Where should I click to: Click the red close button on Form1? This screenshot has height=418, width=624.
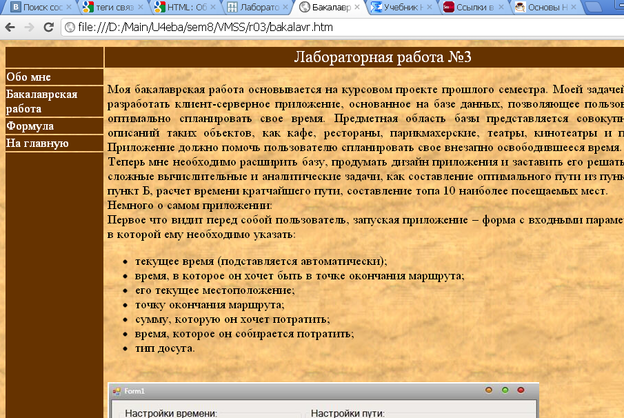point(521,390)
